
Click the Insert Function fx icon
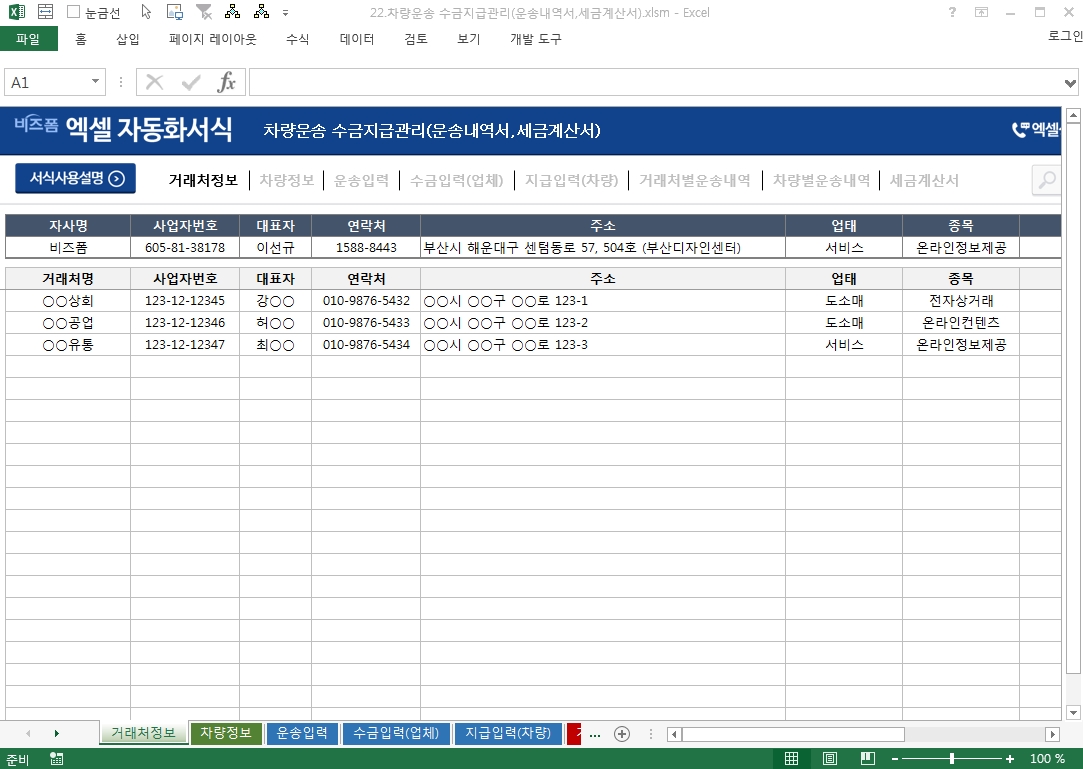click(x=227, y=82)
